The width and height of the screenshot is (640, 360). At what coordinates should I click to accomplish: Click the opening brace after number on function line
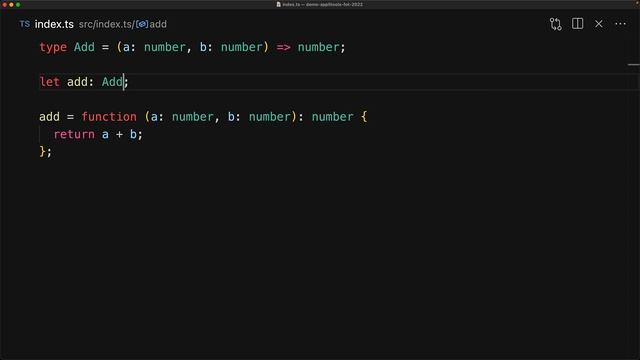pyautogui.click(x=364, y=117)
